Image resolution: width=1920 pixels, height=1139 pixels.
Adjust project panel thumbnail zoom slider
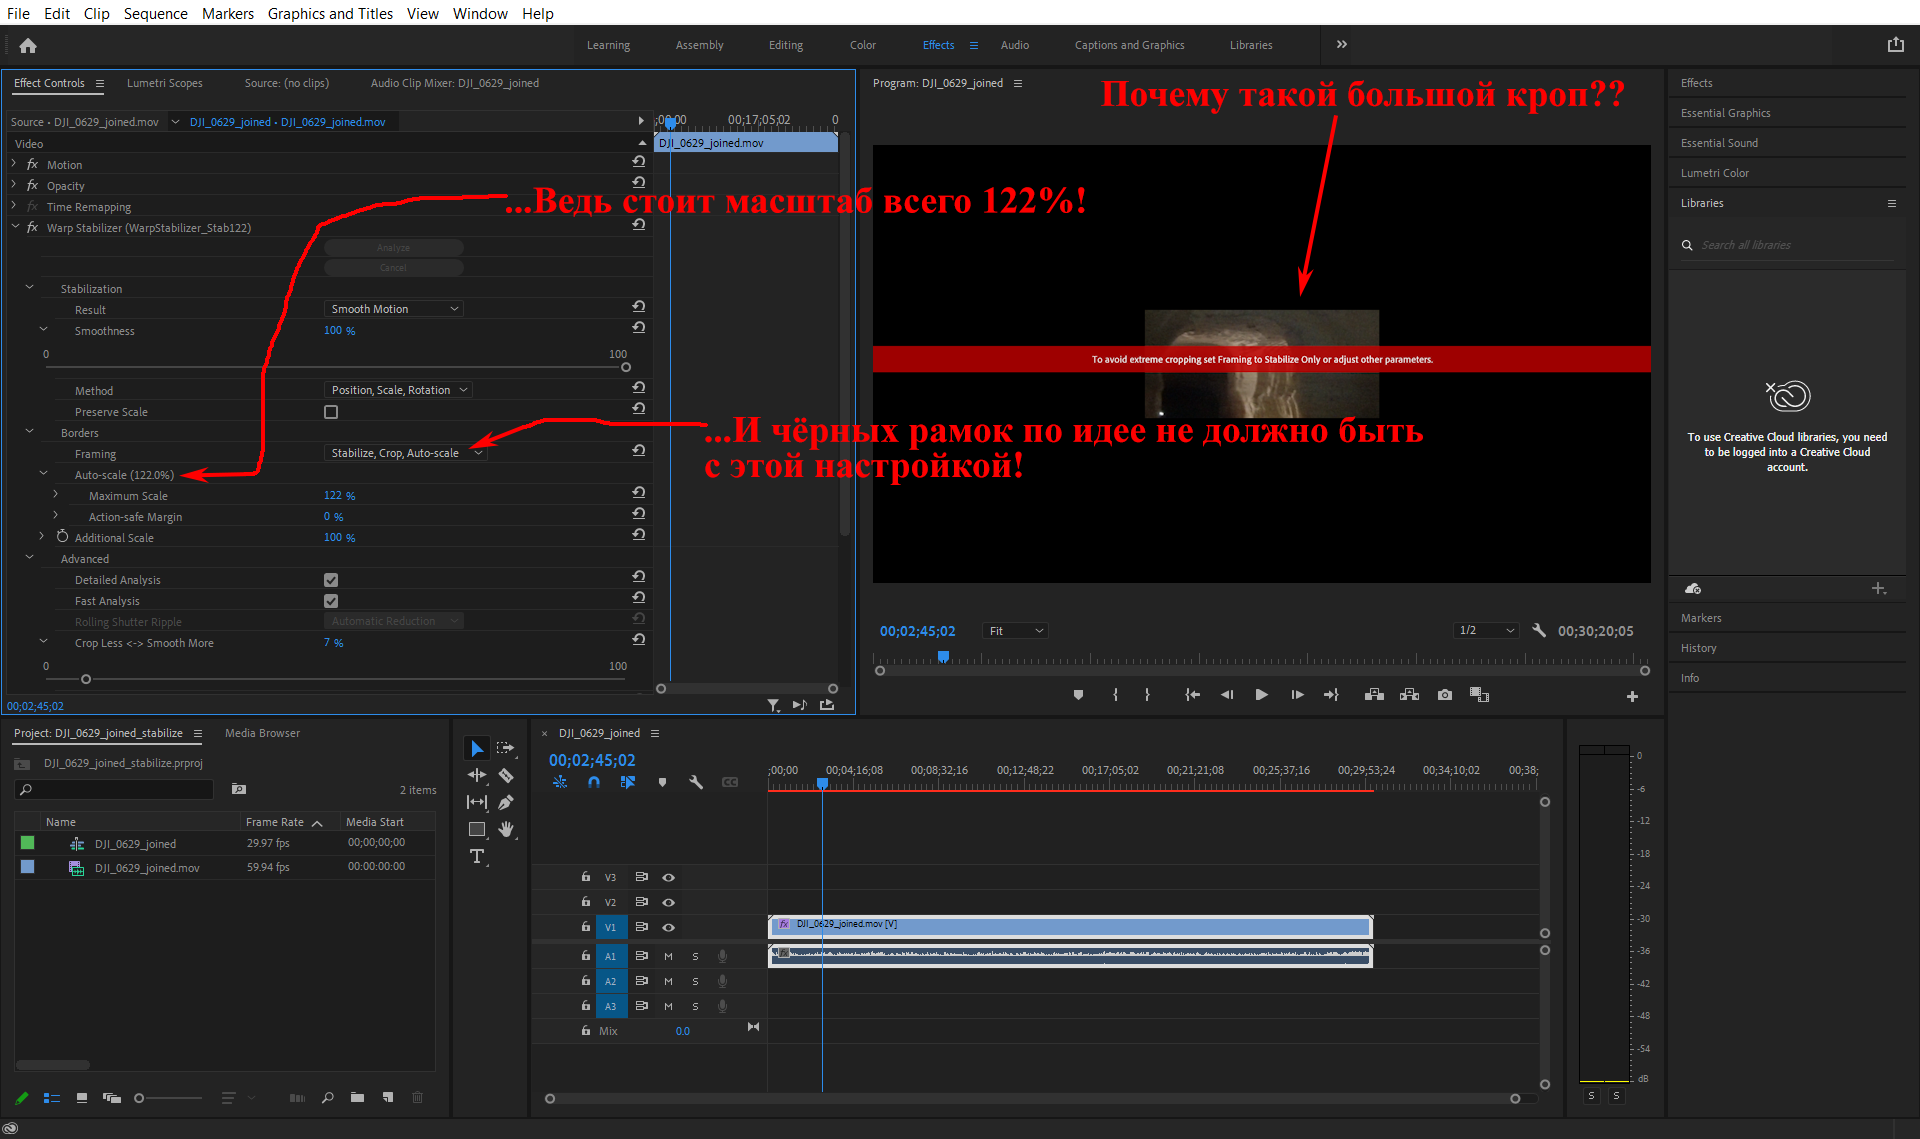coord(139,1098)
